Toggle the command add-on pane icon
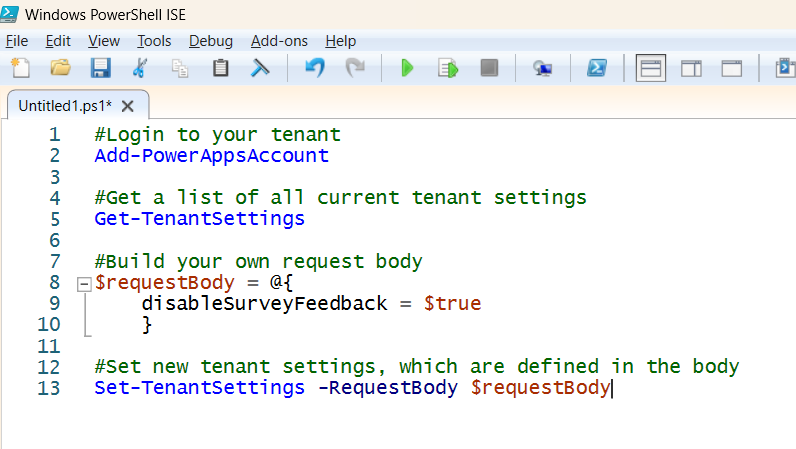Image resolution: width=796 pixels, height=449 pixels. coord(785,68)
